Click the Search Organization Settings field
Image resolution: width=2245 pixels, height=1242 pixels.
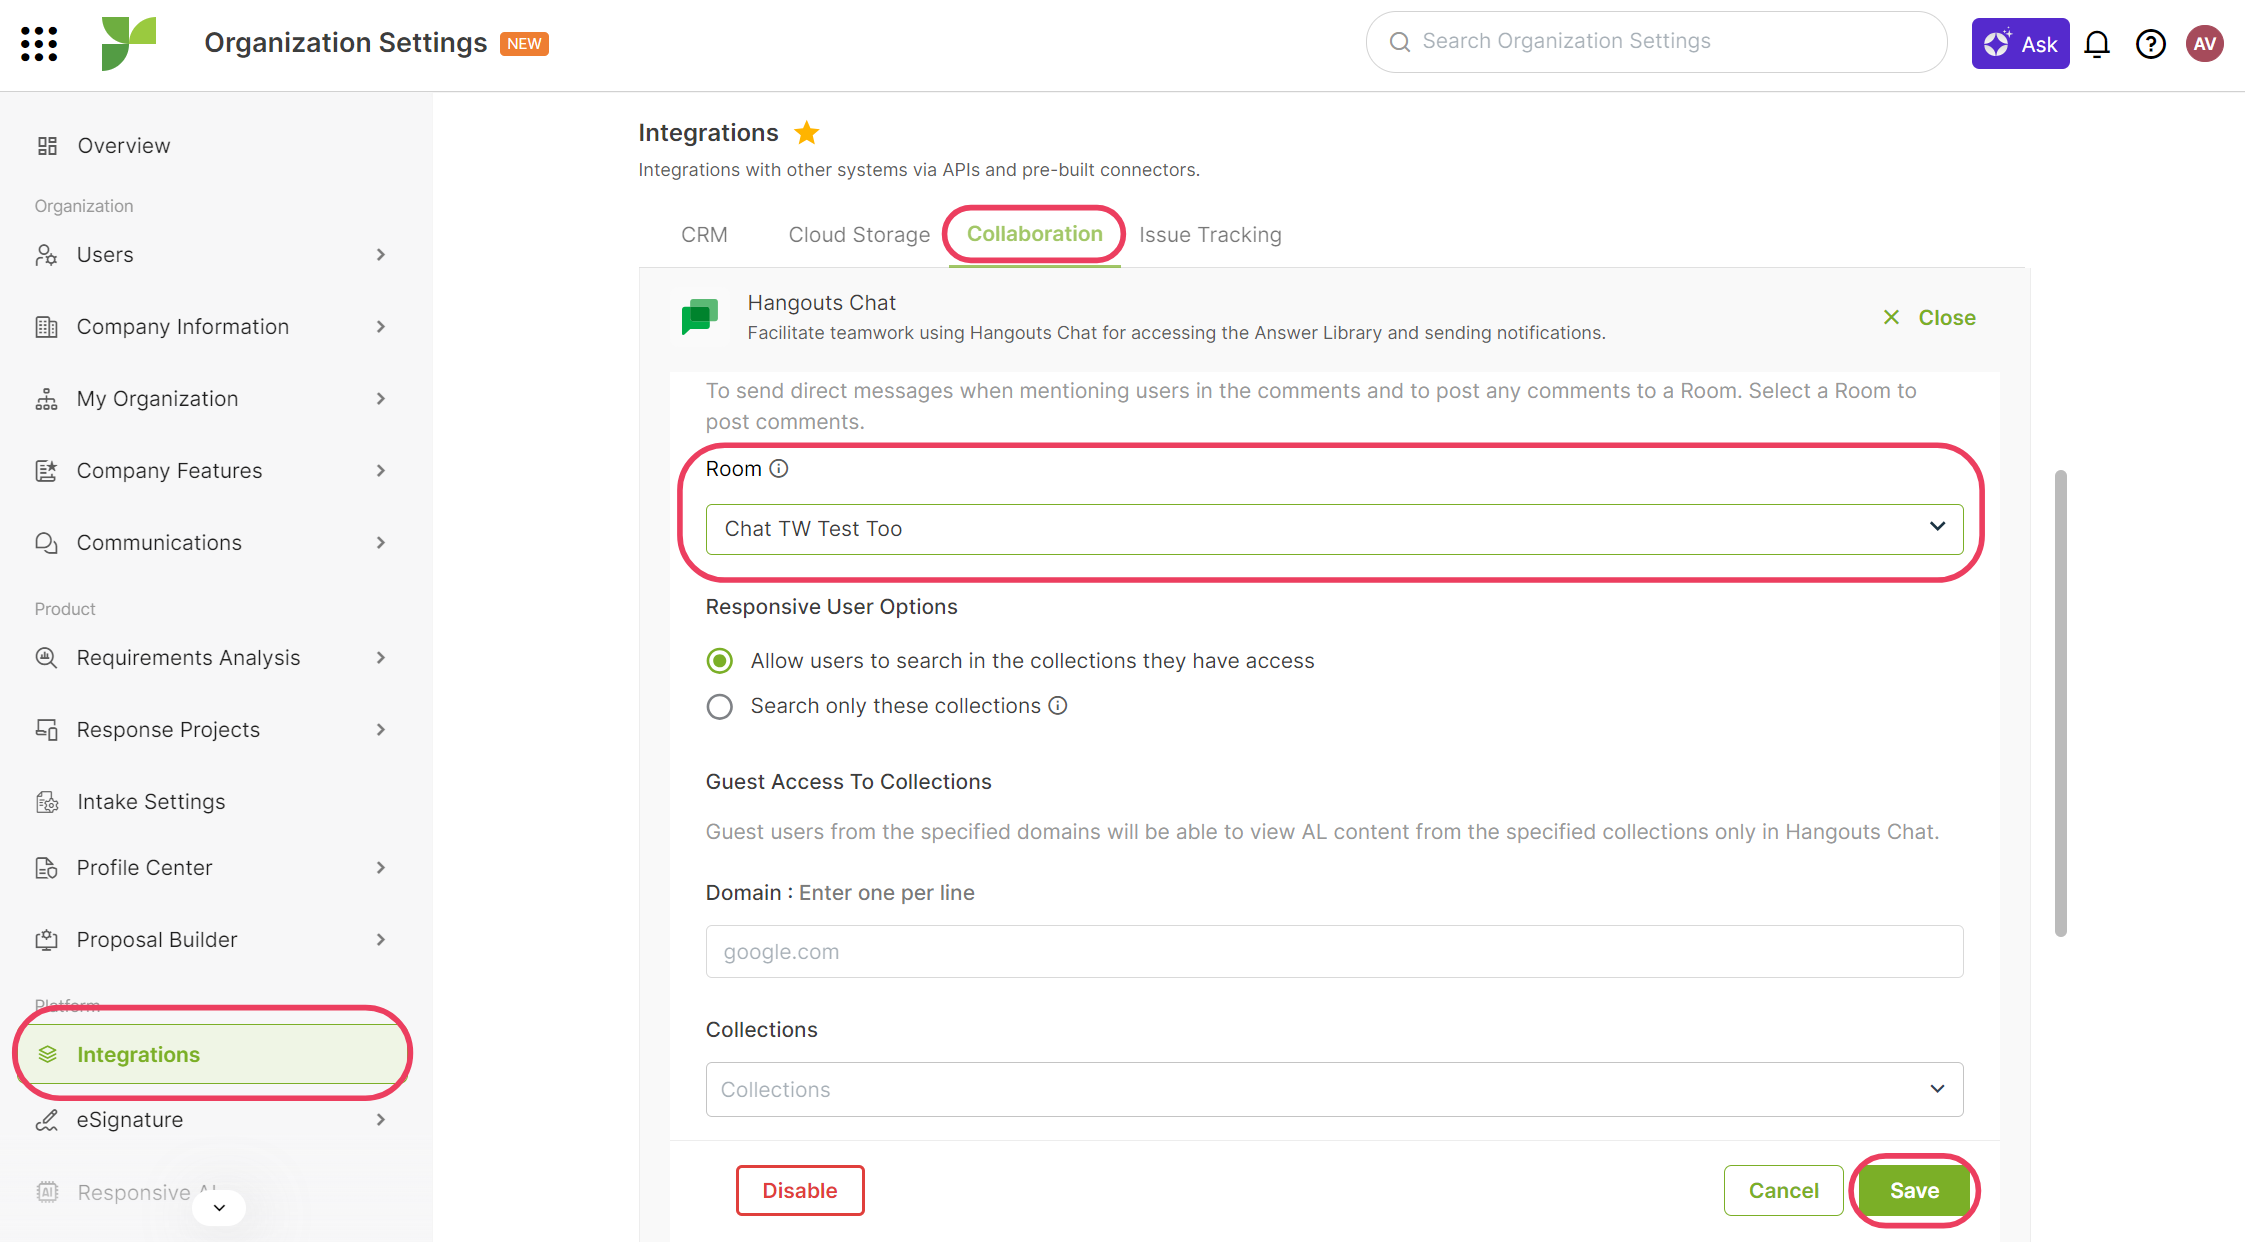(x=1656, y=42)
